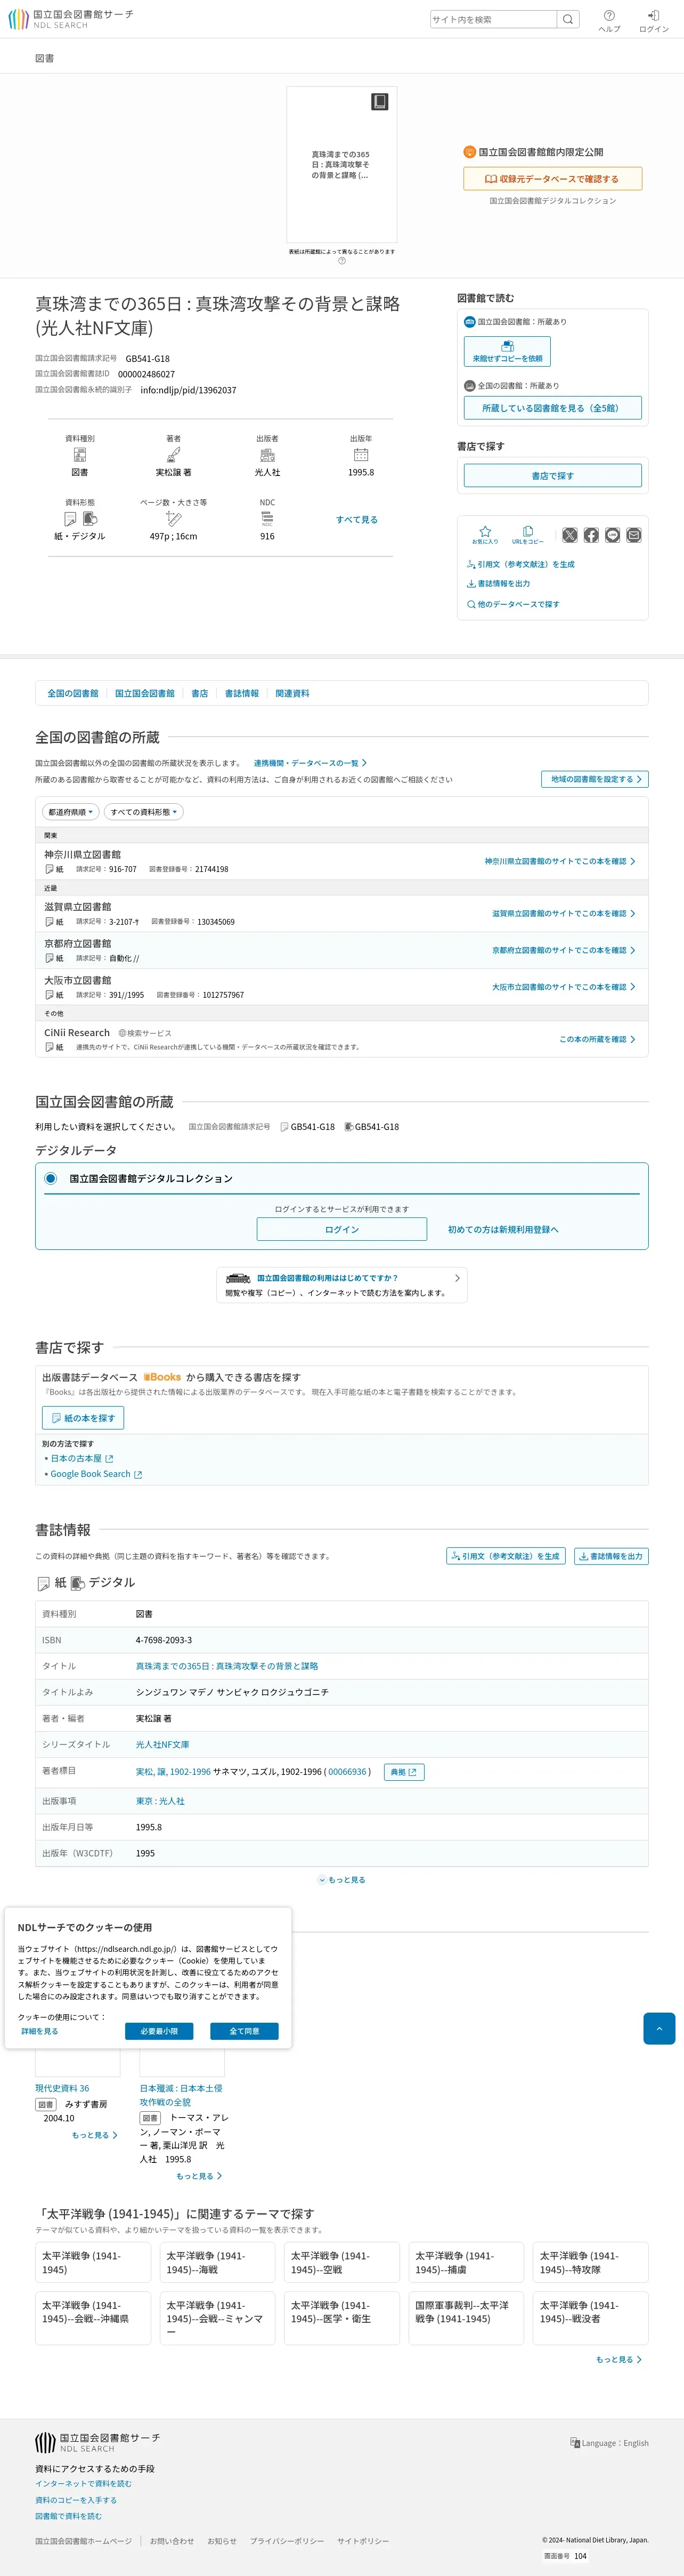This screenshot has height=2576, width=684.
Task: Click 典拠 authority button
Action: point(404,1772)
